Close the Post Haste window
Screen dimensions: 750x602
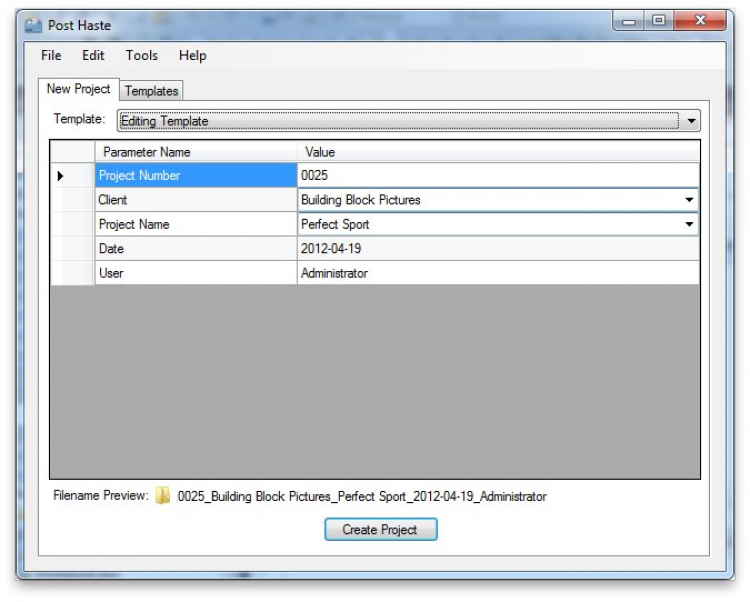700,21
